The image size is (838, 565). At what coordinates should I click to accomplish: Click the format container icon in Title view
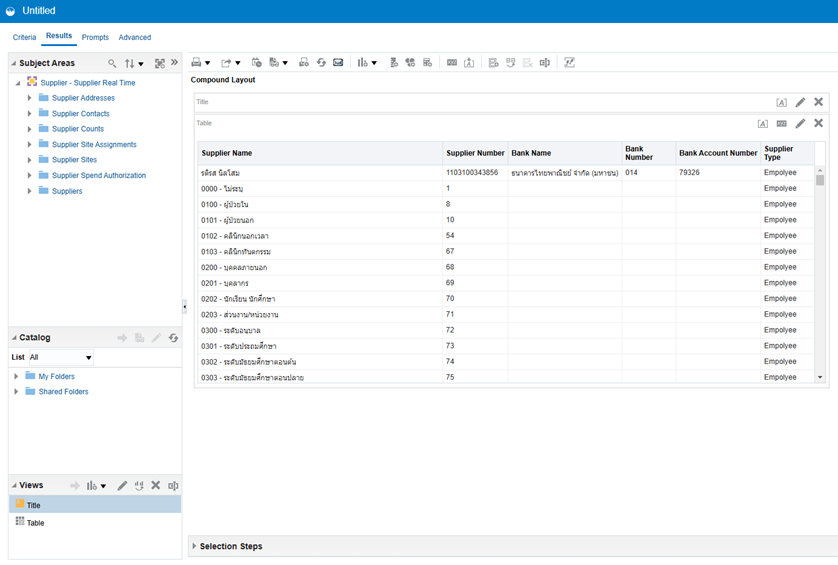coord(781,102)
